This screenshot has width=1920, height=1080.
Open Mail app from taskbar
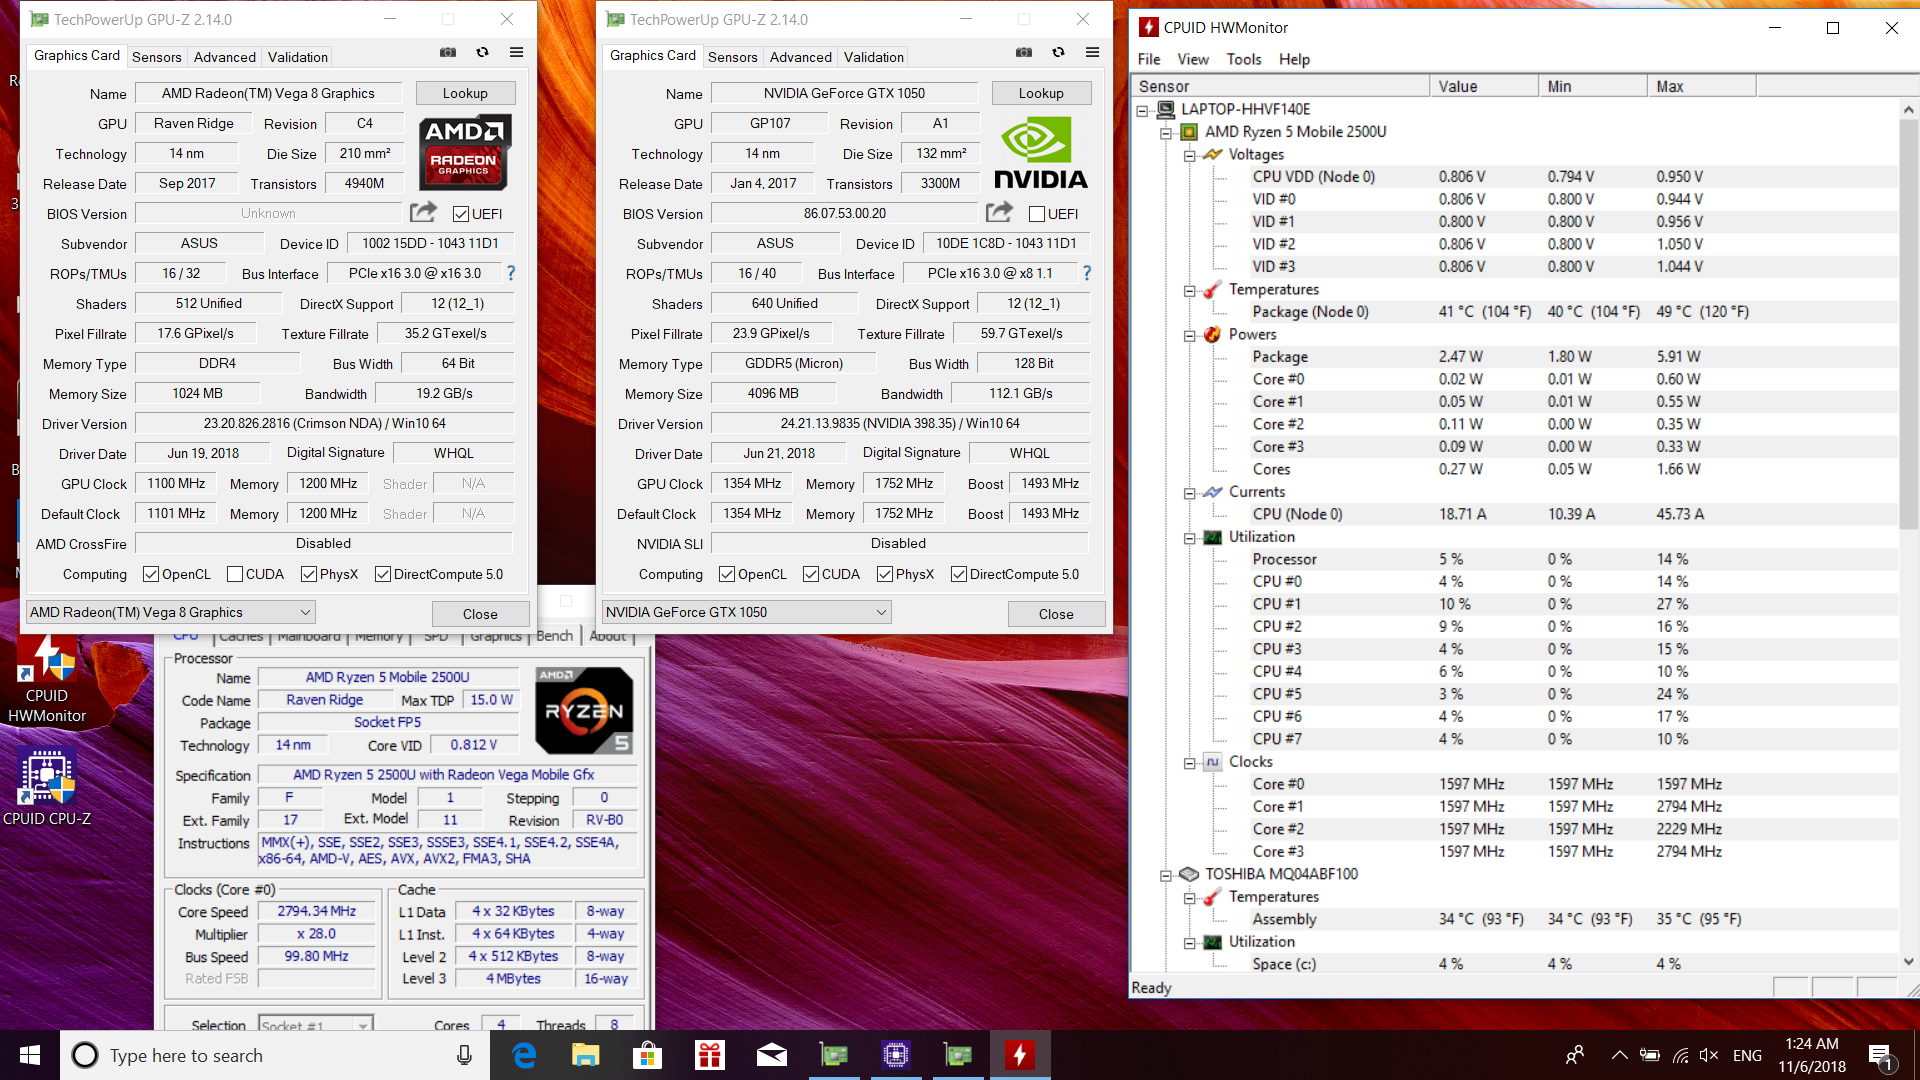point(772,1055)
